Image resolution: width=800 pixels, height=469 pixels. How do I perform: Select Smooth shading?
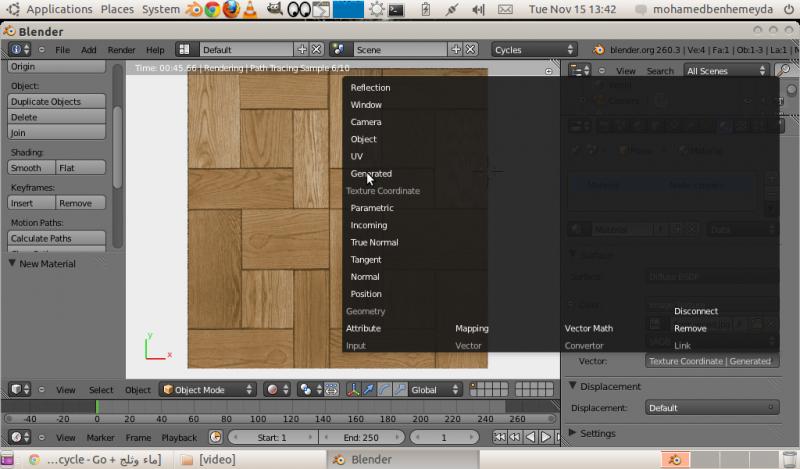(x=31, y=168)
